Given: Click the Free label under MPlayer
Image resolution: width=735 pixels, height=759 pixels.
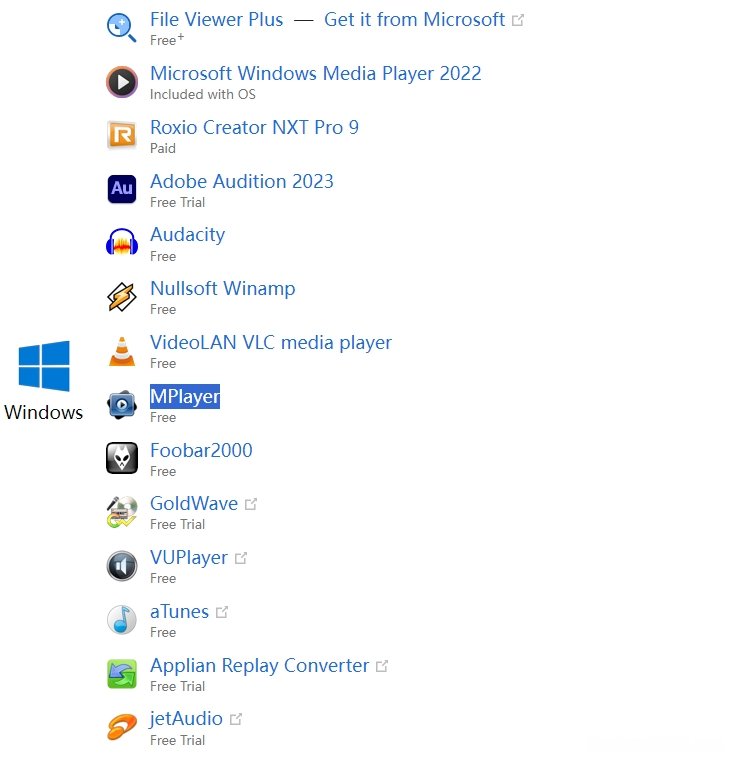Looking at the screenshot, I should pos(163,418).
